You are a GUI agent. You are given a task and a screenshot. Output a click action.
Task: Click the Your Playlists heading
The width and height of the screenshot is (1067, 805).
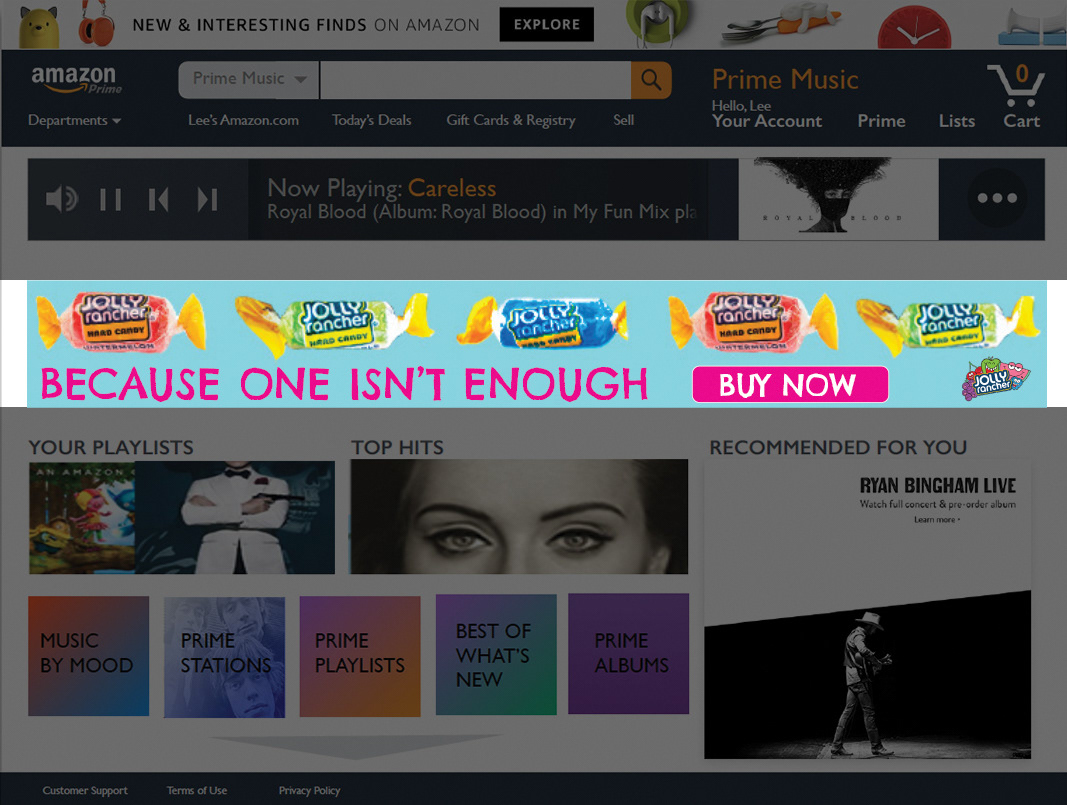click(x=111, y=447)
